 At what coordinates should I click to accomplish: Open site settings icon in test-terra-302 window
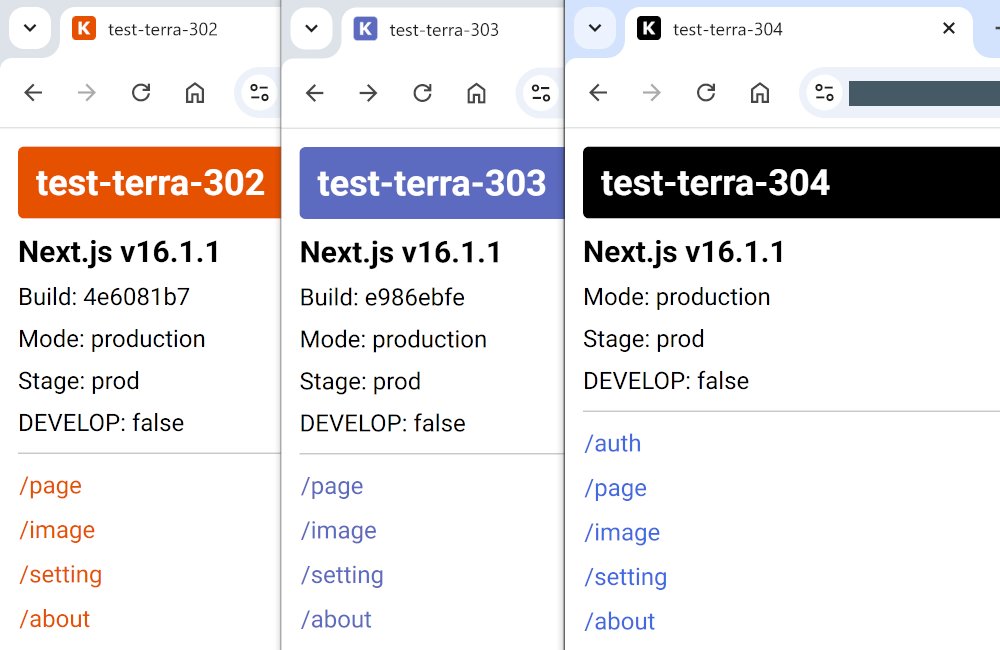[259, 93]
